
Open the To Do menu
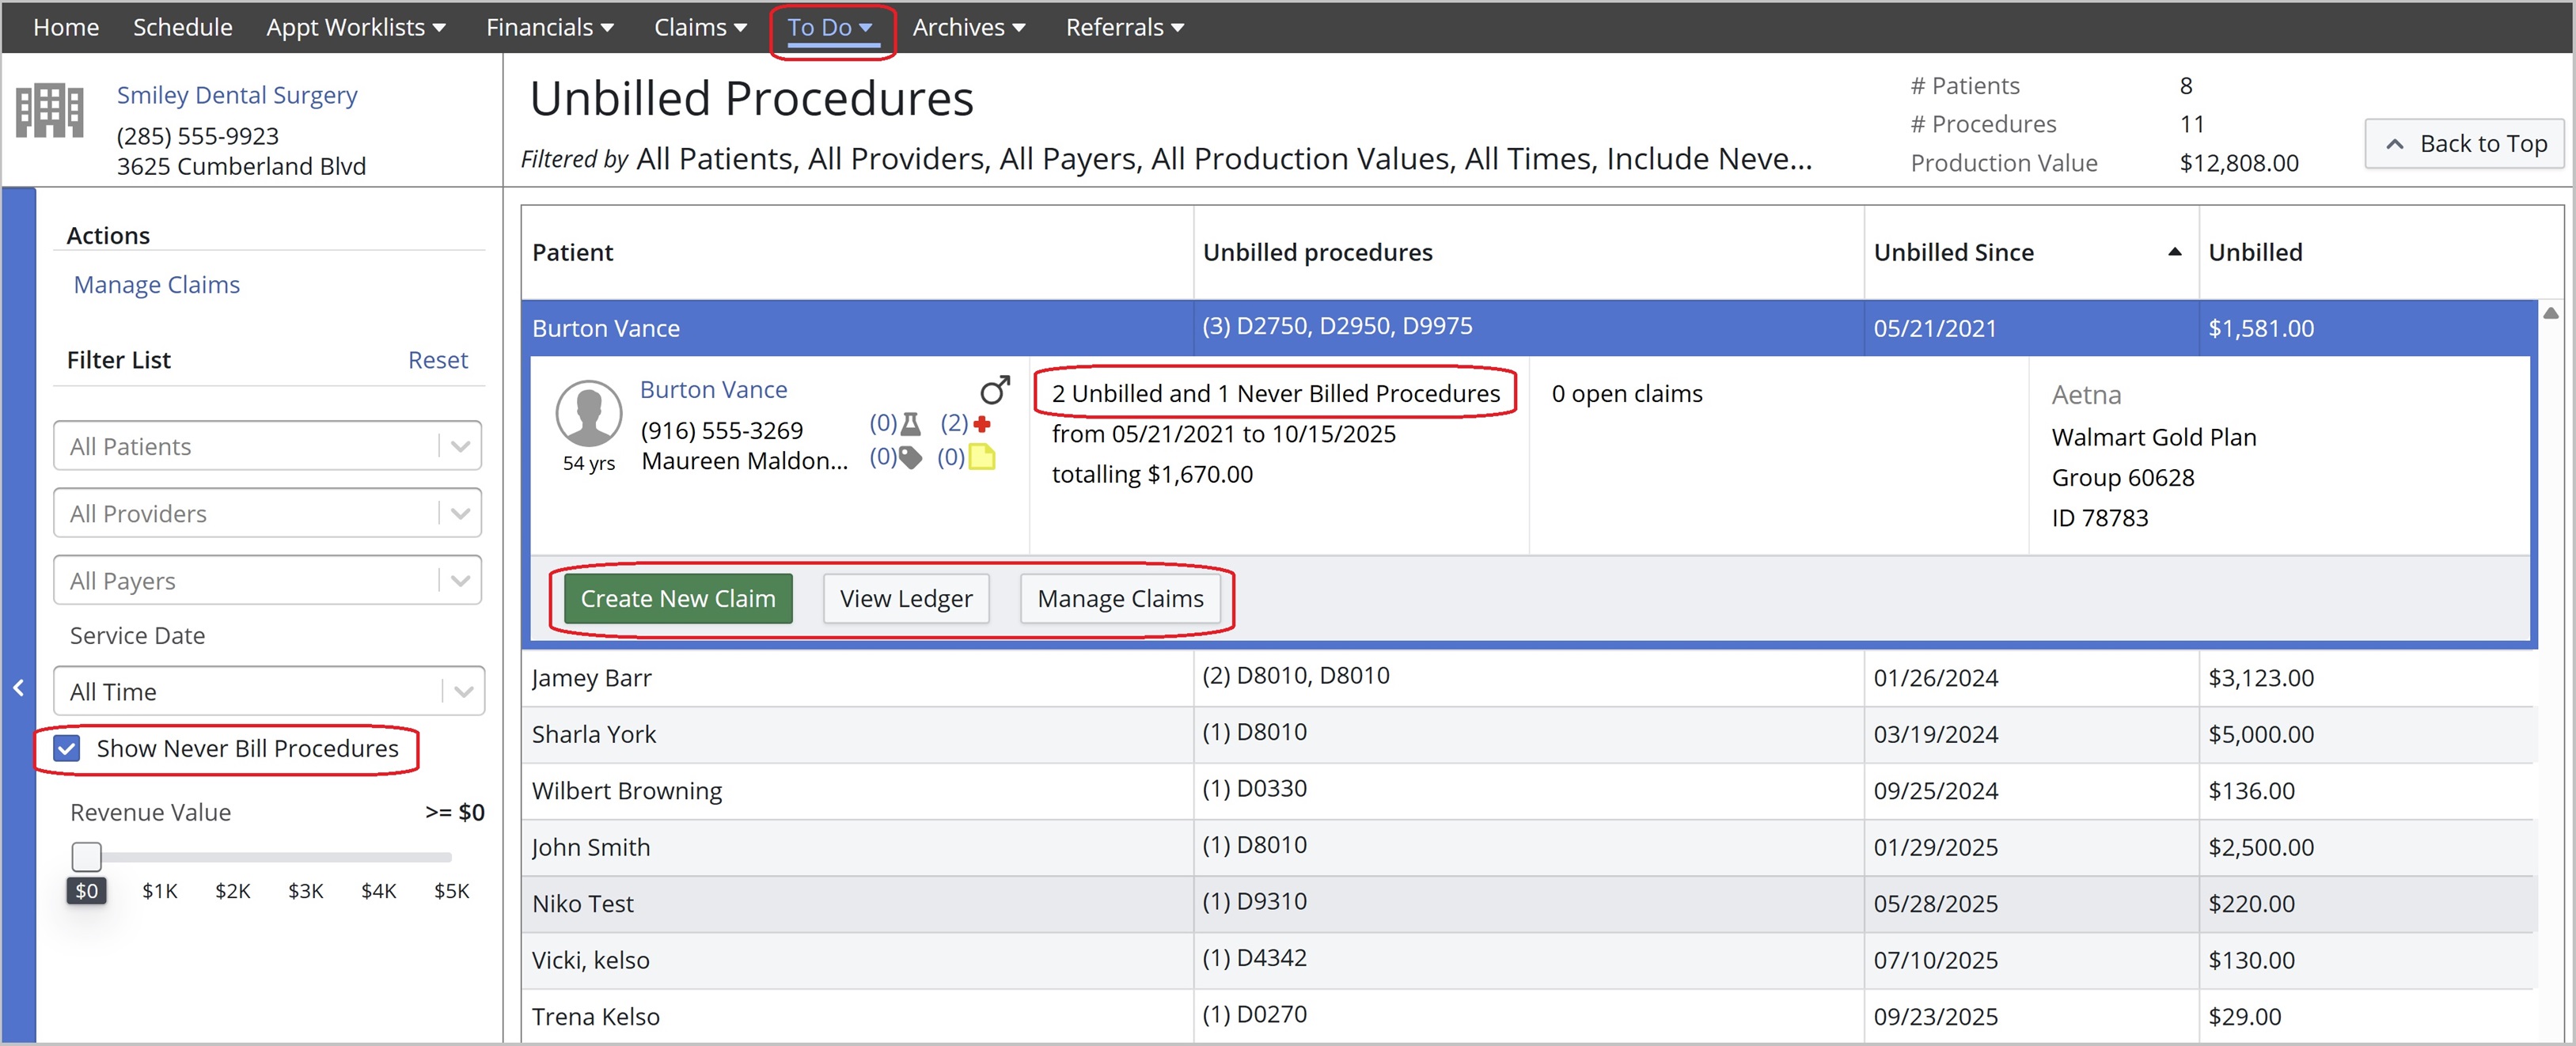[x=829, y=27]
